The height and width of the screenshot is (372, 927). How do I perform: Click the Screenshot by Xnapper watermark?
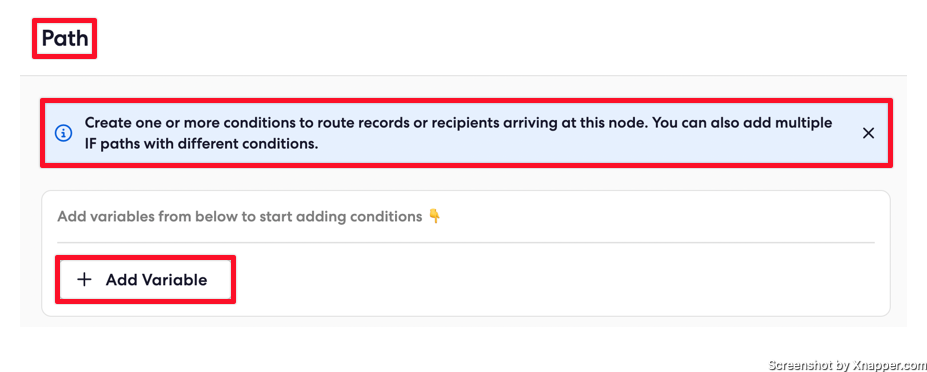[847, 364]
